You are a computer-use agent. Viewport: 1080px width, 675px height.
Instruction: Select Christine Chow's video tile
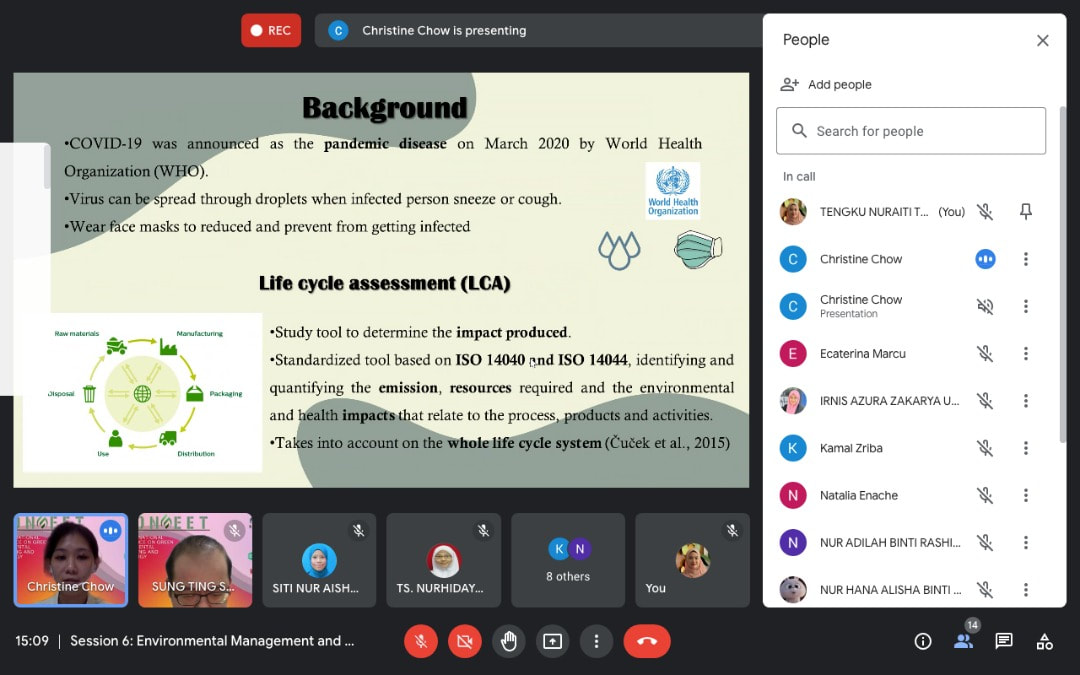pyautogui.click(x=70, y=560)
